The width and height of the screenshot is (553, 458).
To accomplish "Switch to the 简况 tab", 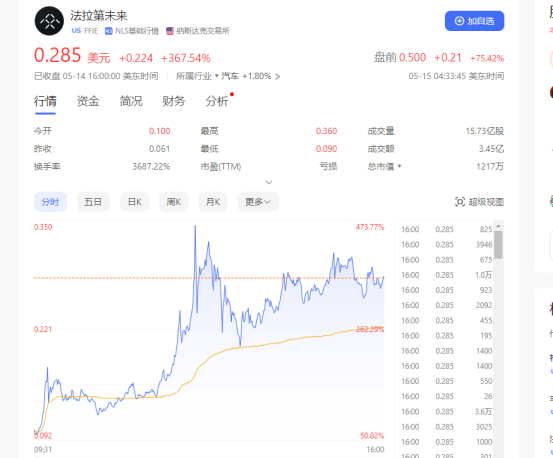I will (x=131, y=101).
